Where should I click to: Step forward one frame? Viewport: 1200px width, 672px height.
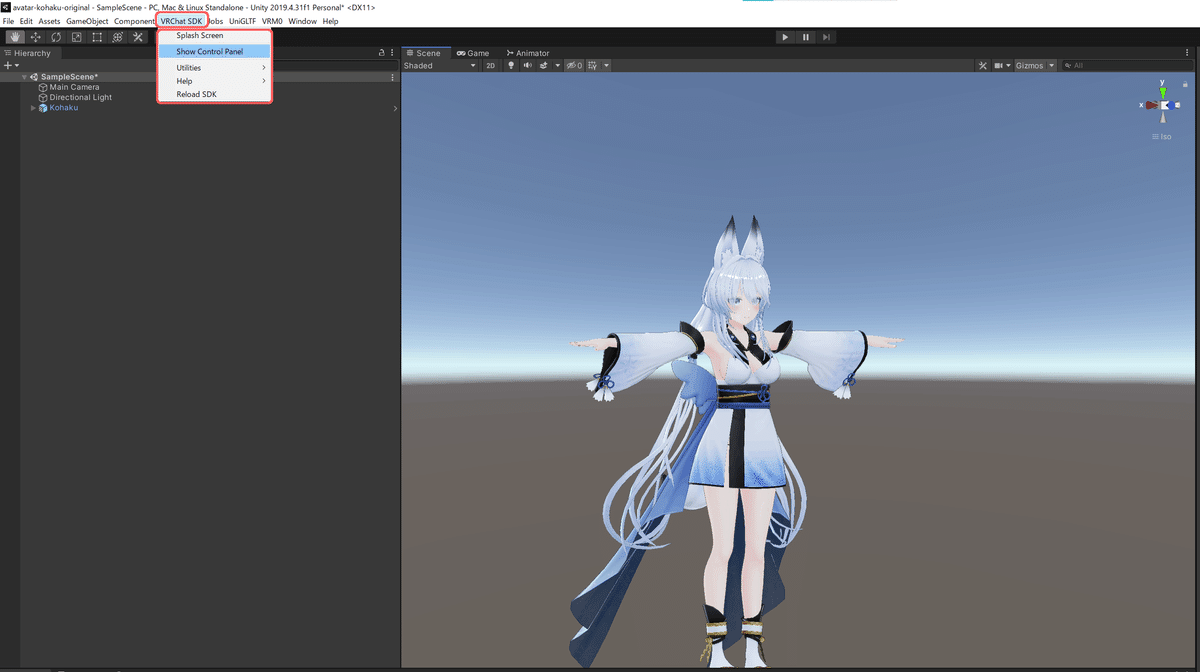tap(825, 37)
